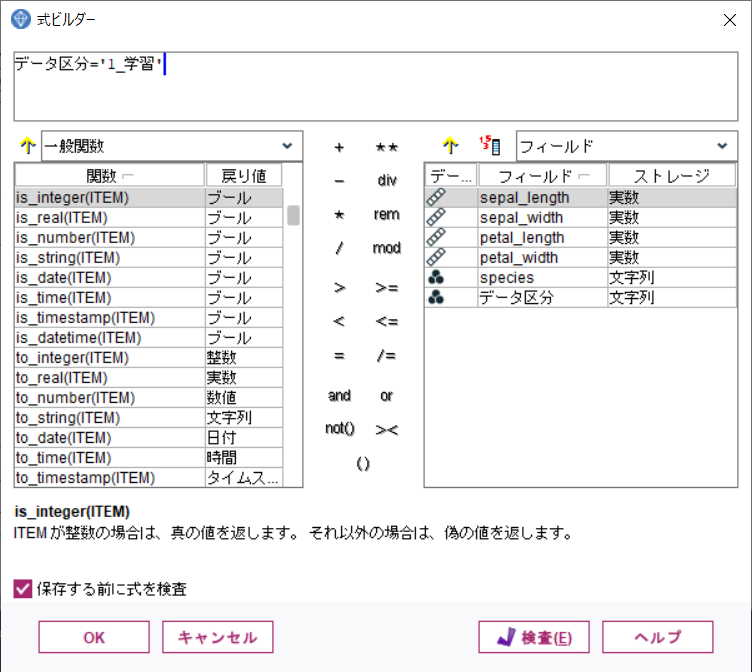Insert the rem operator

(387, 214)
